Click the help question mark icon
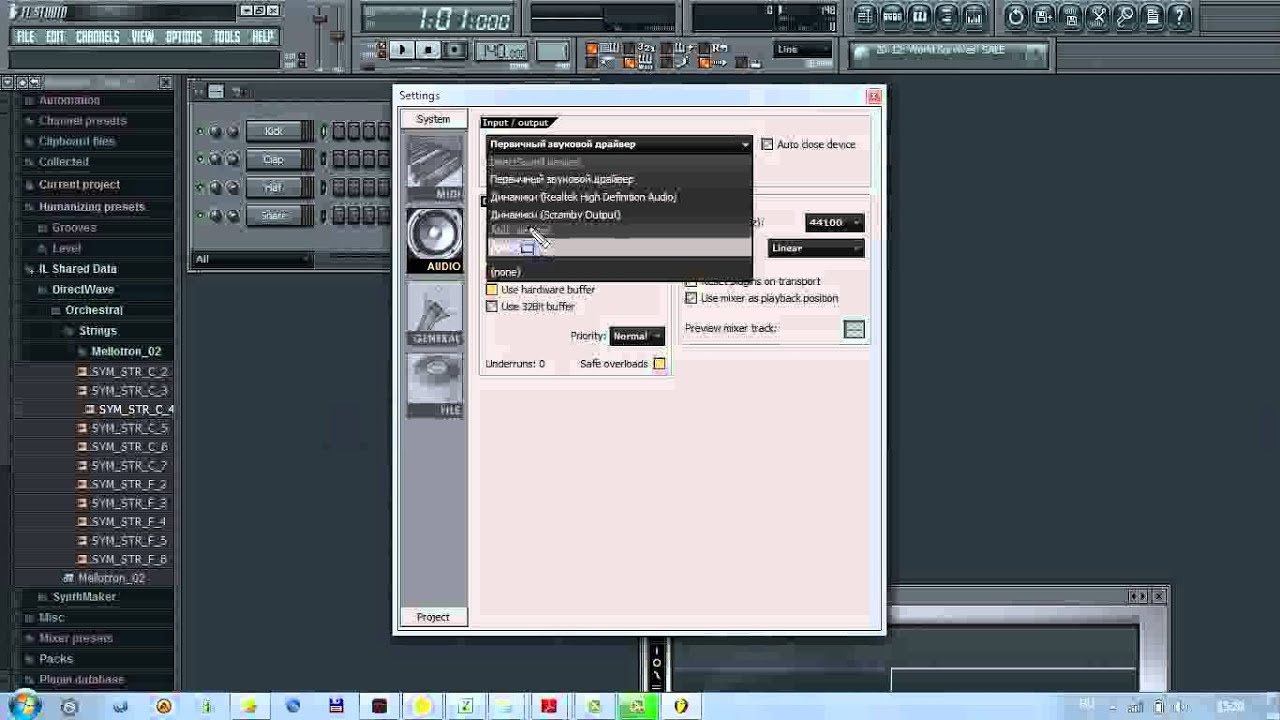Viewport: 1280px width, 720px height. [x=1180, y=16]
